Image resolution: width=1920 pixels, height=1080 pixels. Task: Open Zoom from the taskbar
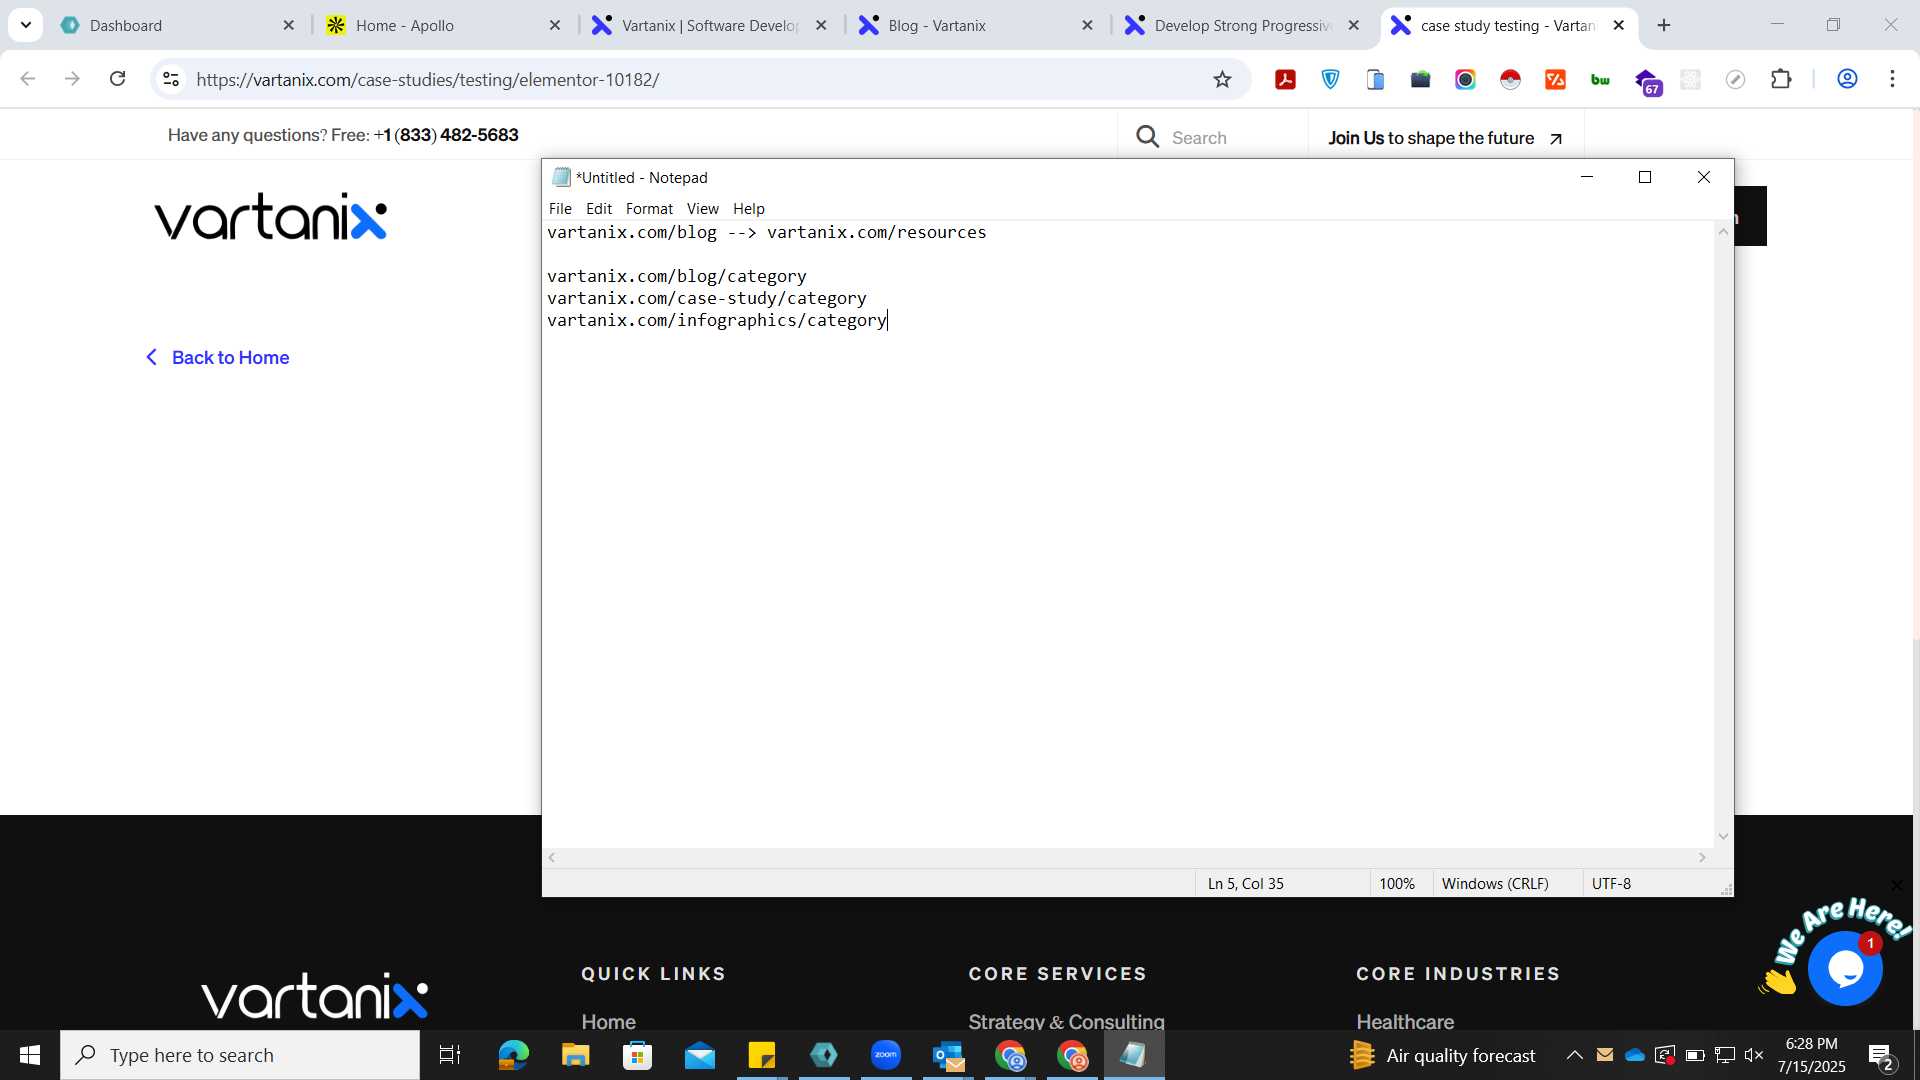coord(886,1055)
